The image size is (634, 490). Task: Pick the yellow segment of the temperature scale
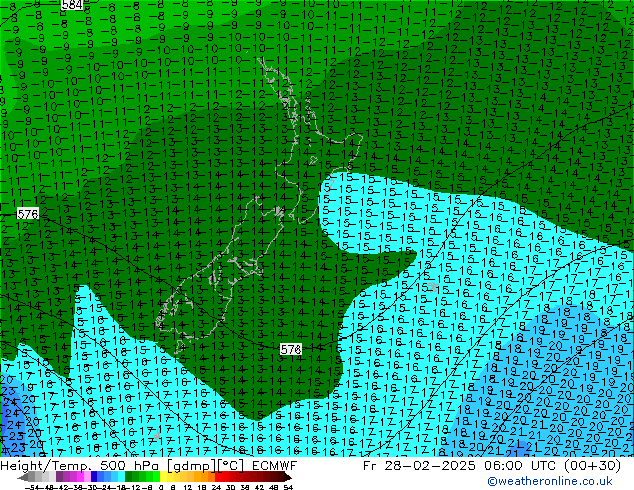[163, 477]
